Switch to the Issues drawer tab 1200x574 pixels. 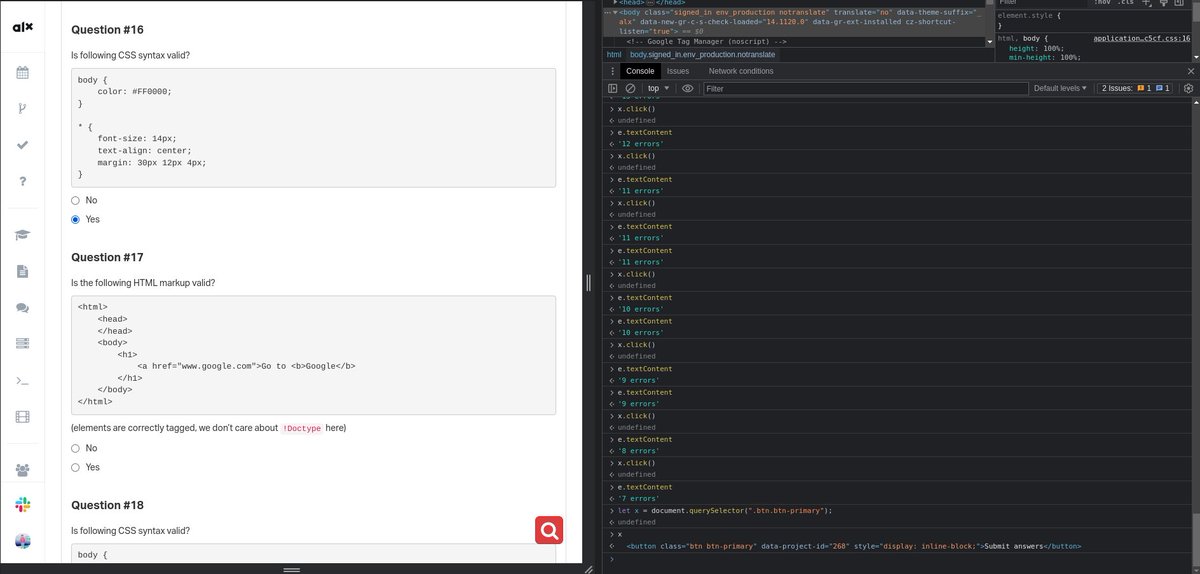tap(678, 71)
